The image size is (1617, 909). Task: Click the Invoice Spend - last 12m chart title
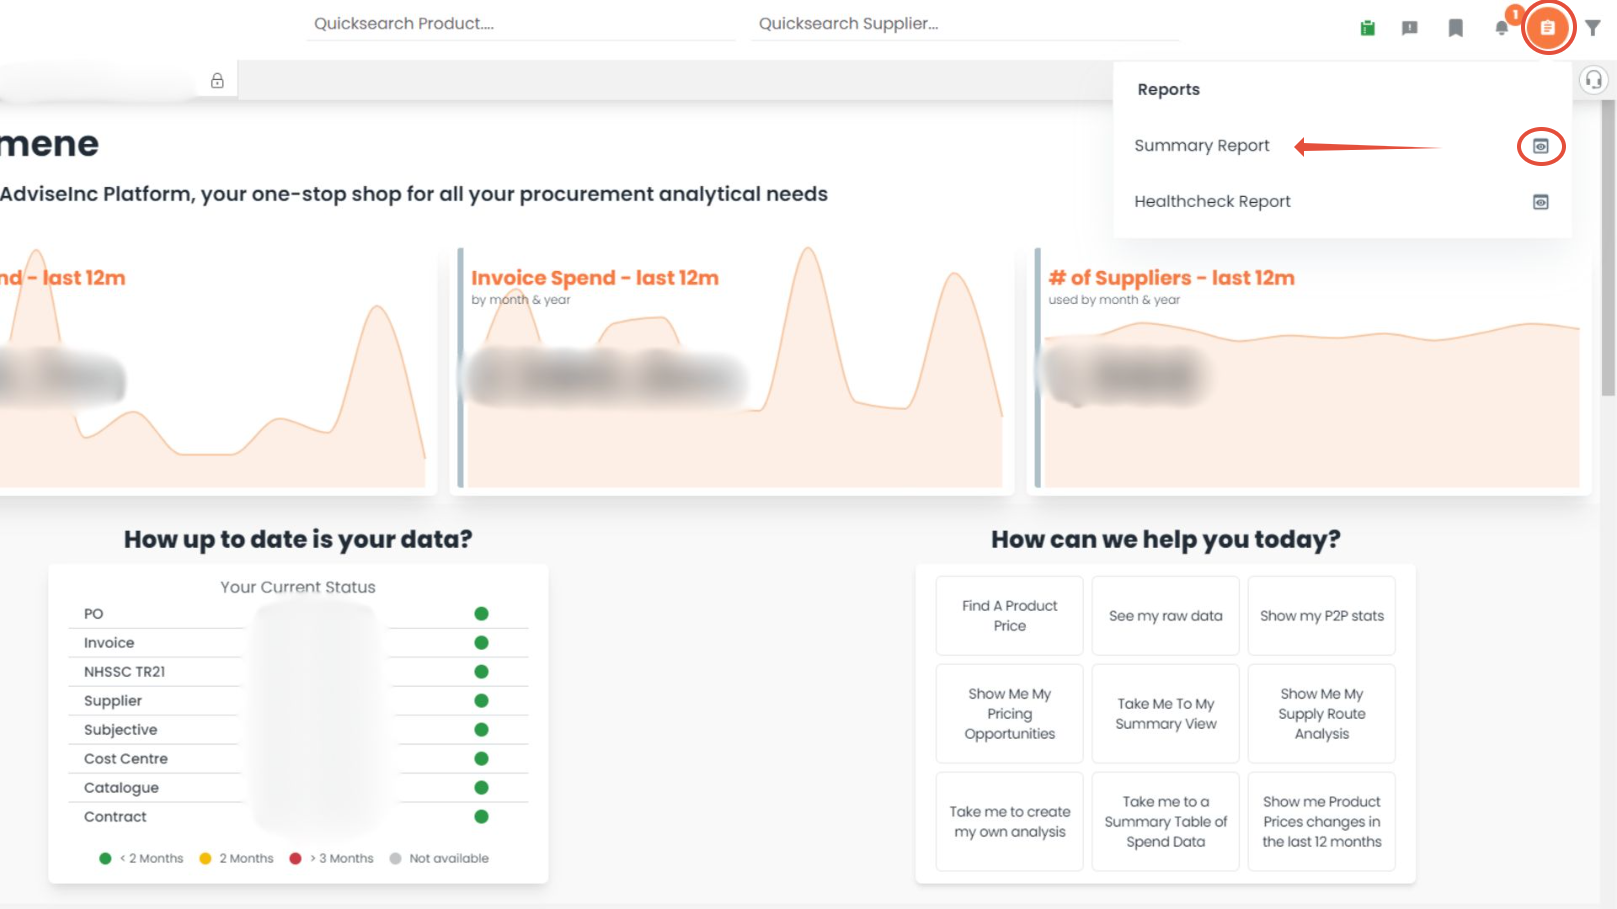[595, 278]
